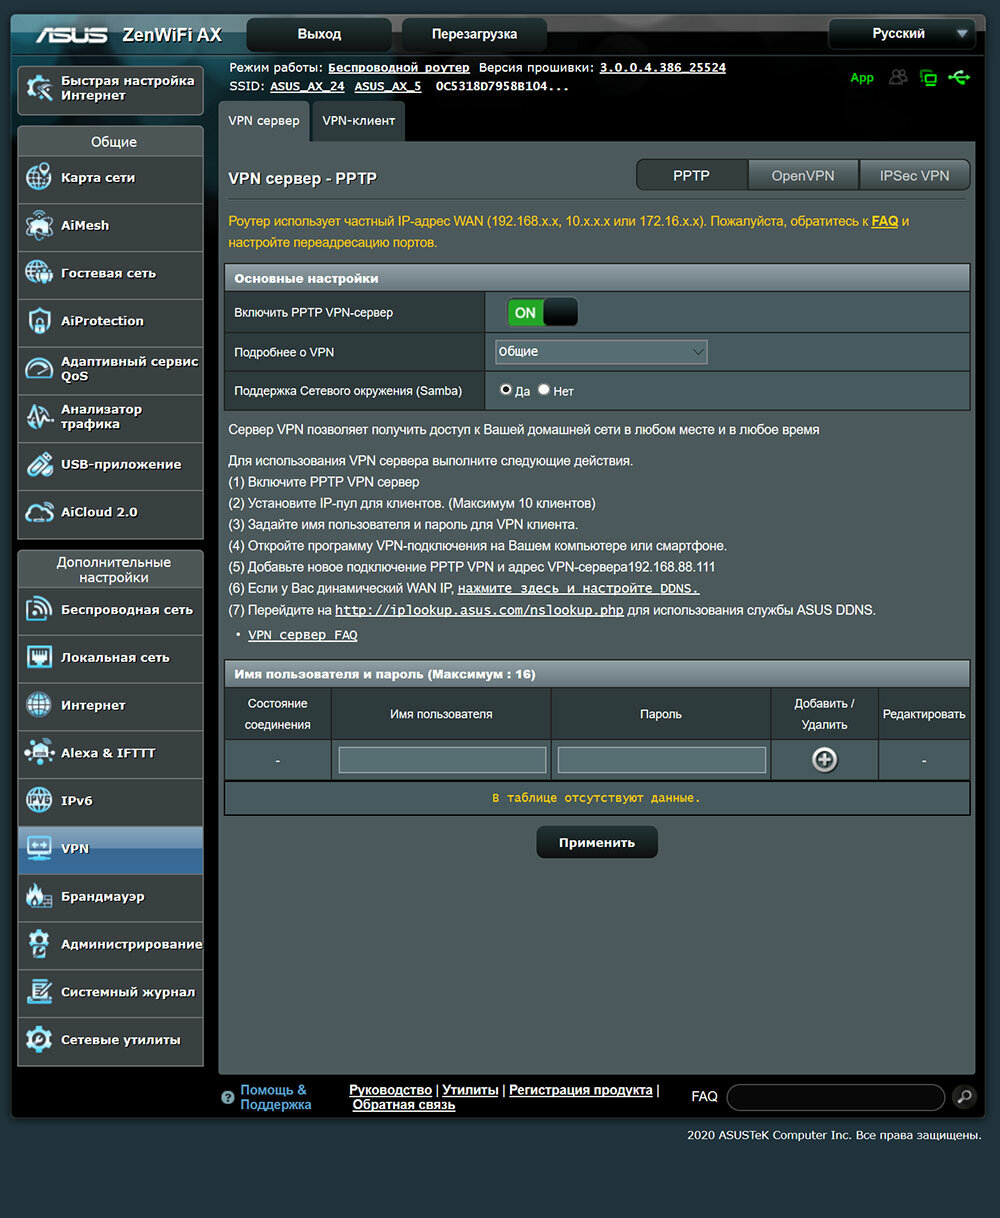Image resolution: width=1000 pixels, height=1218 pixels.
Task: Click the Выход button
Action: point(319,34)
